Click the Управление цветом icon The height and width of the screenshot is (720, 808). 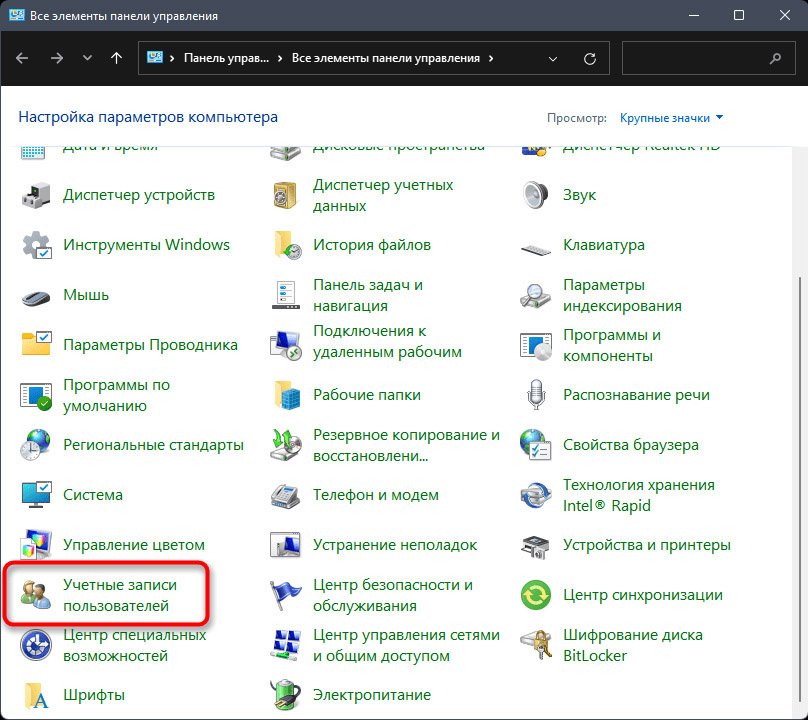click(x=36, y=545)
